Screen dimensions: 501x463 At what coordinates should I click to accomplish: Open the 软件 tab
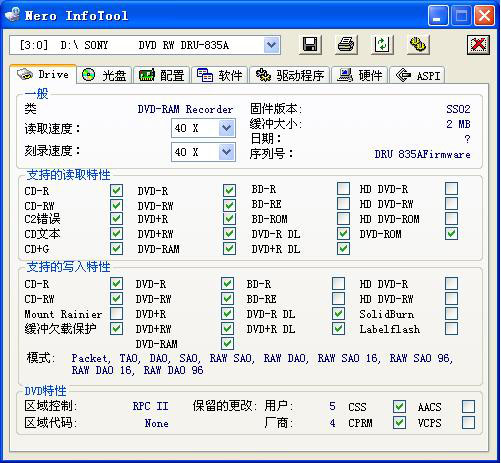(x=219, y=75)
